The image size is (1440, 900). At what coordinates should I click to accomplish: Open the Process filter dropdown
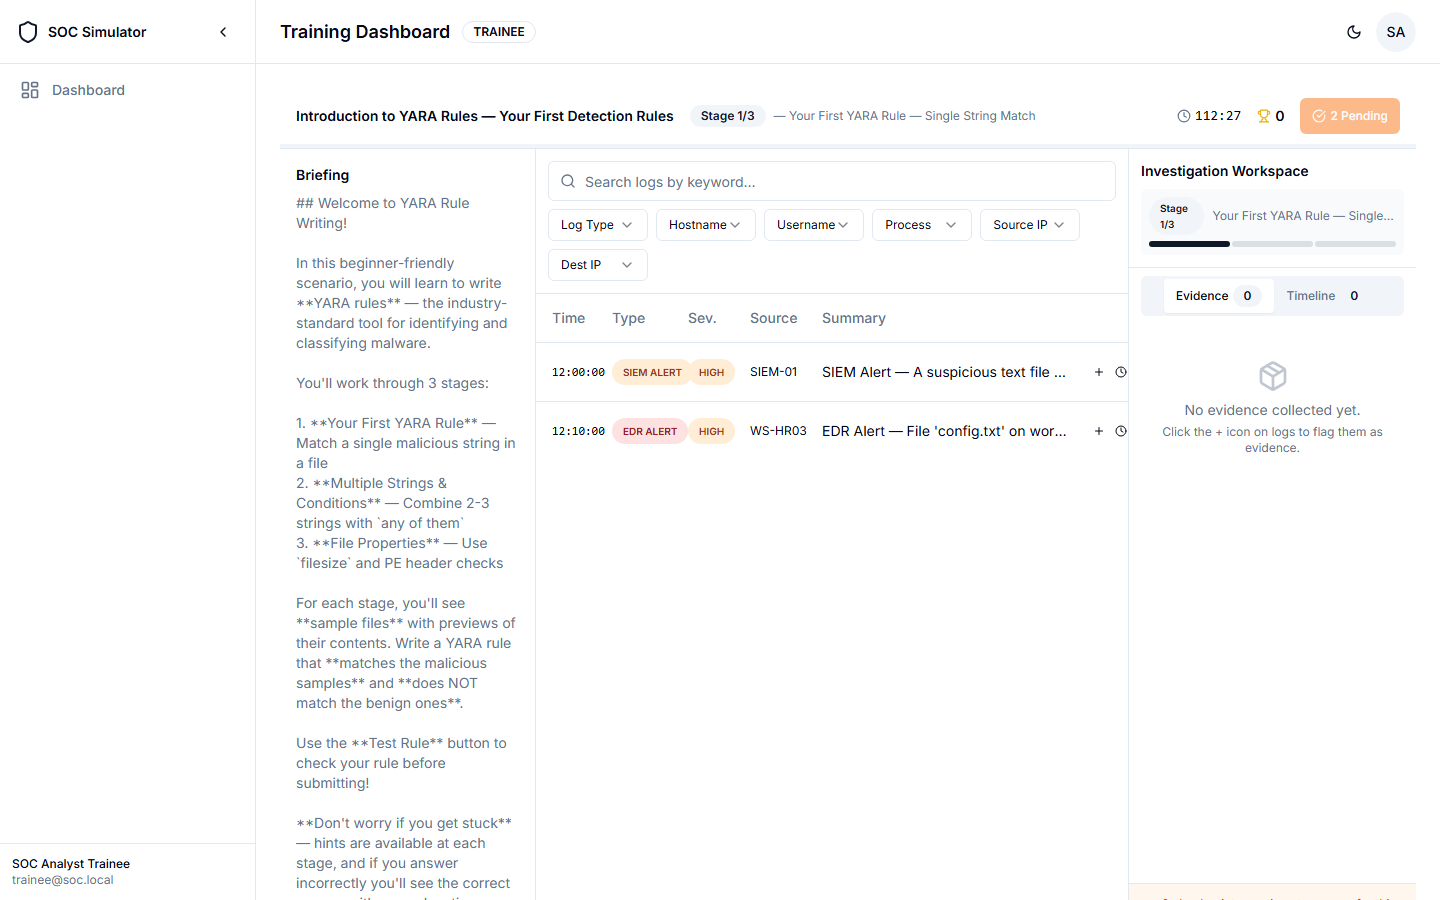coord(921,225)
